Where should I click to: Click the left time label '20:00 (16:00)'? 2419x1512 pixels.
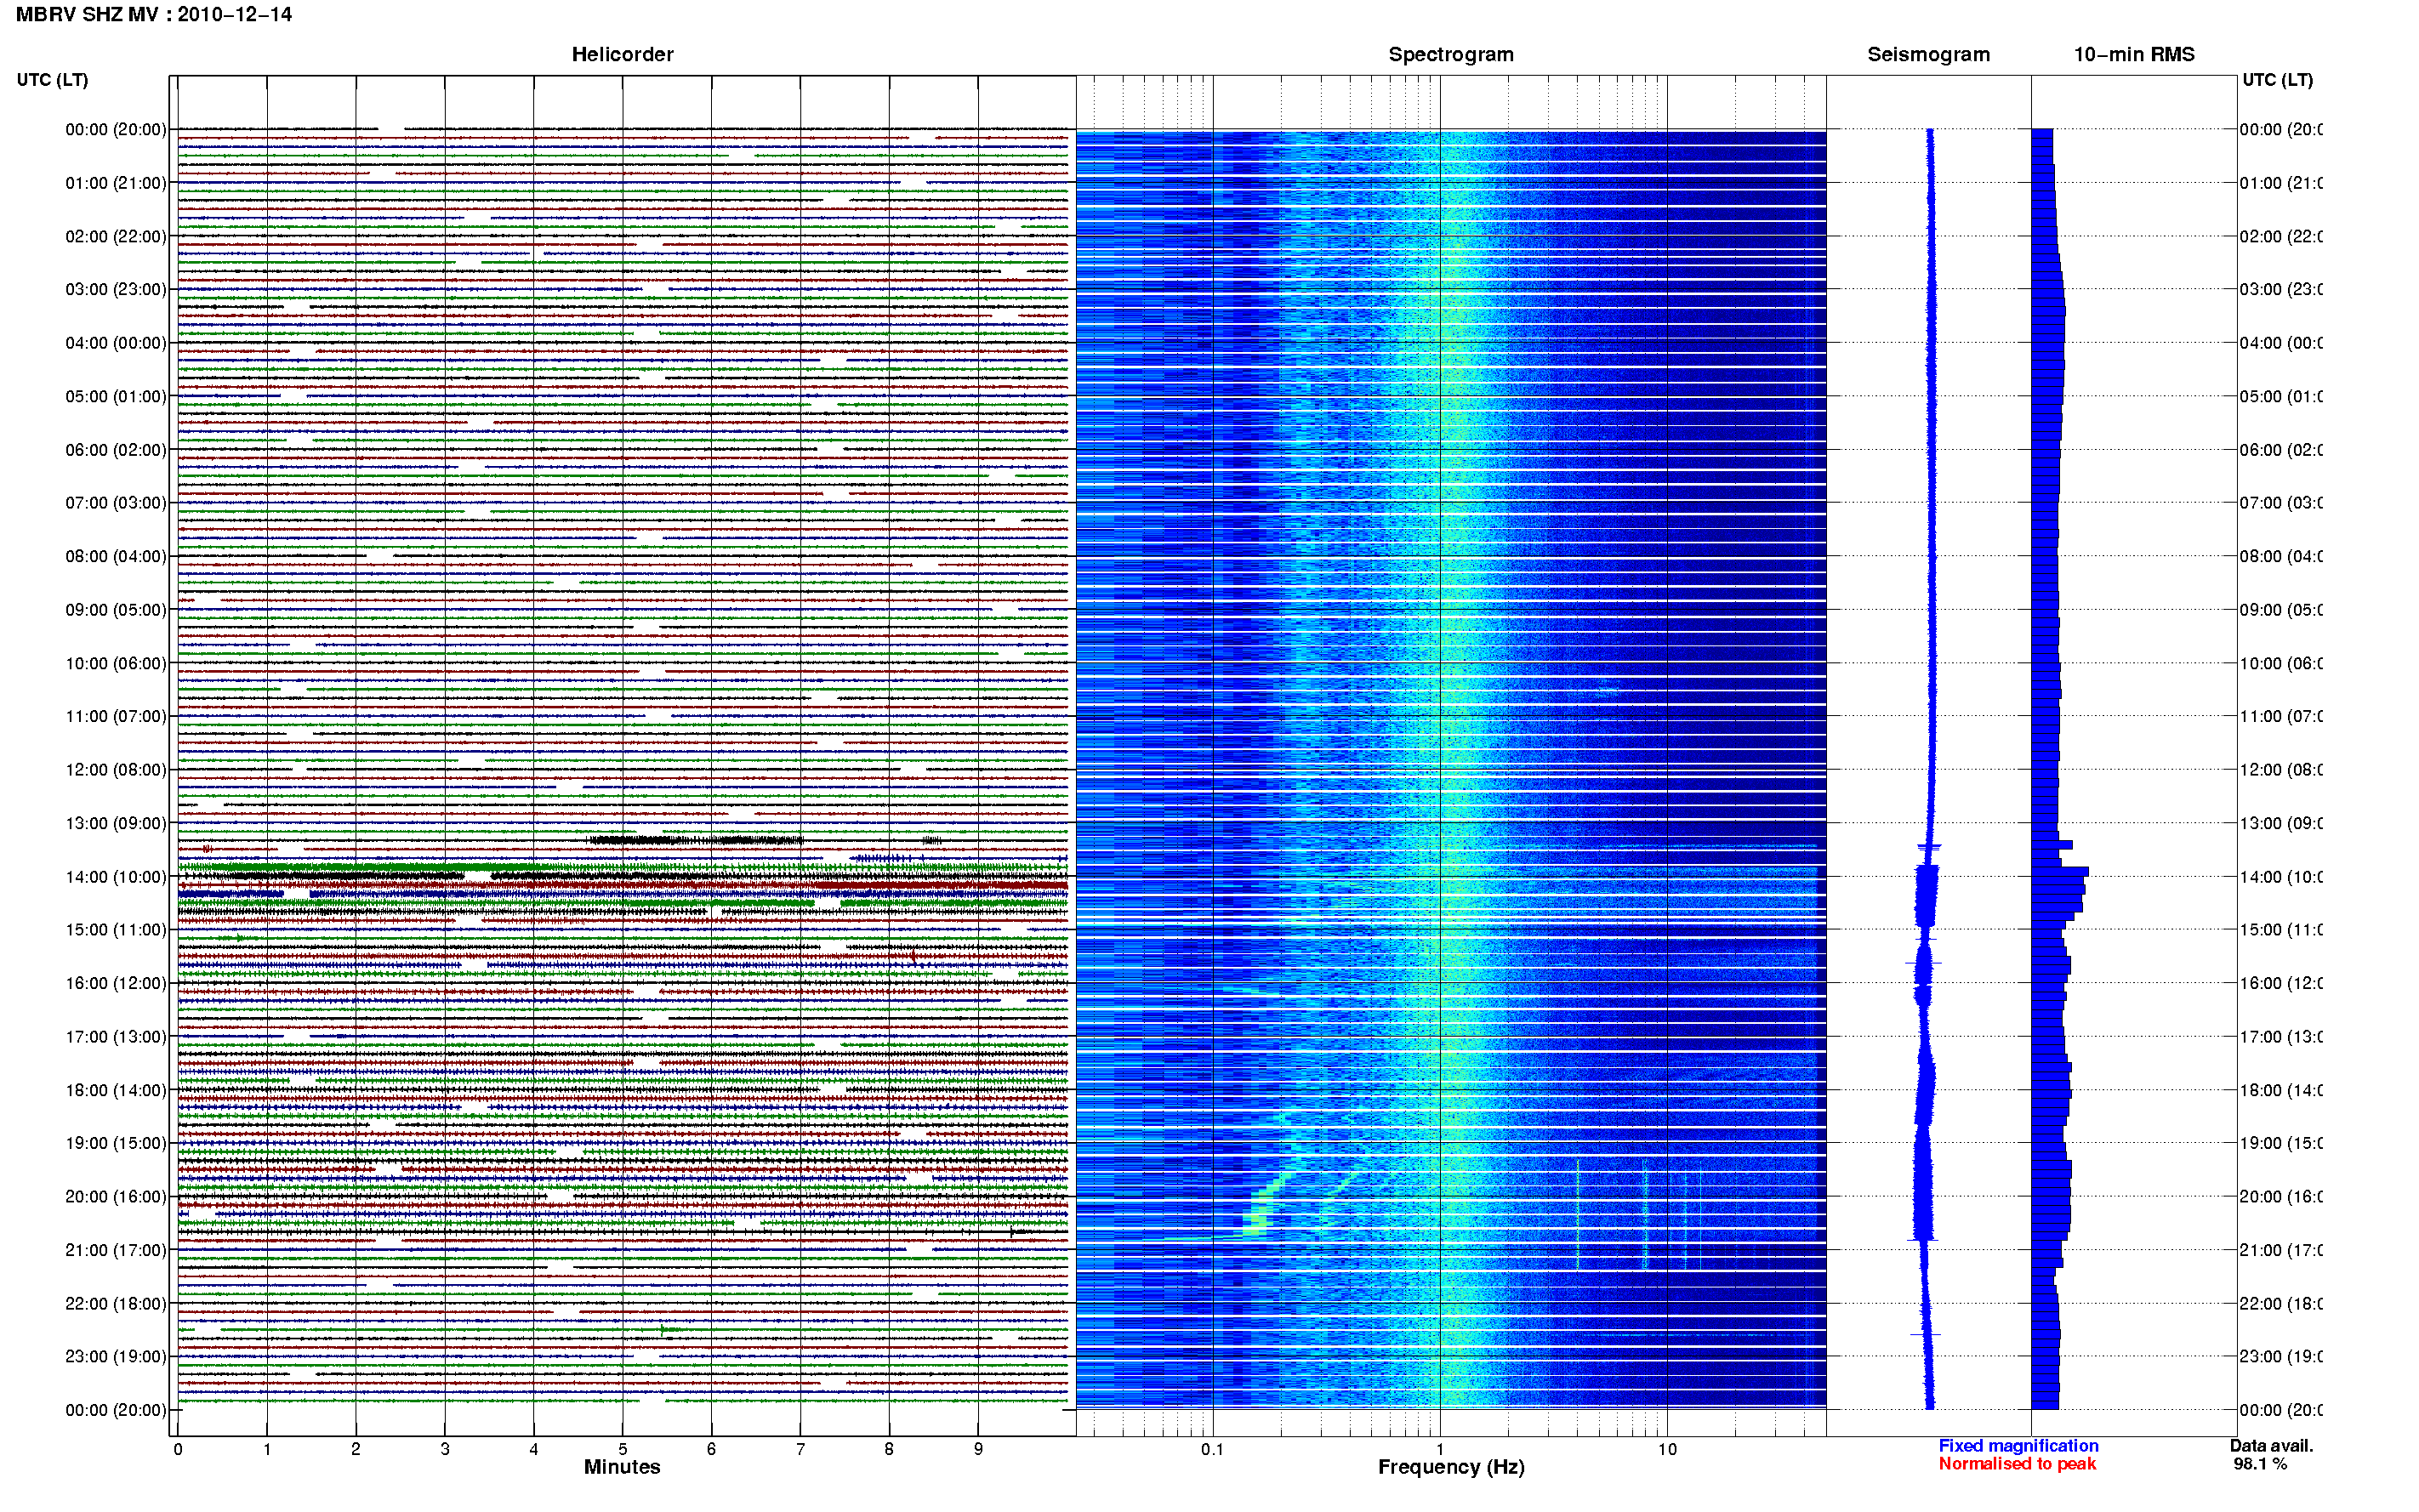(116, 1196)
